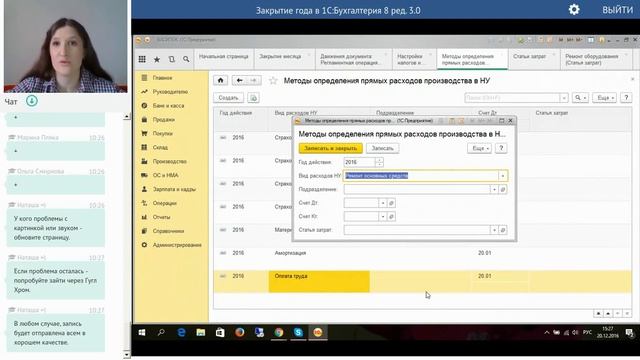Image resolution: width=640 pixels, height=360 pixels.
Task: Open the Еще menu in the dialog
Action: 479,148
